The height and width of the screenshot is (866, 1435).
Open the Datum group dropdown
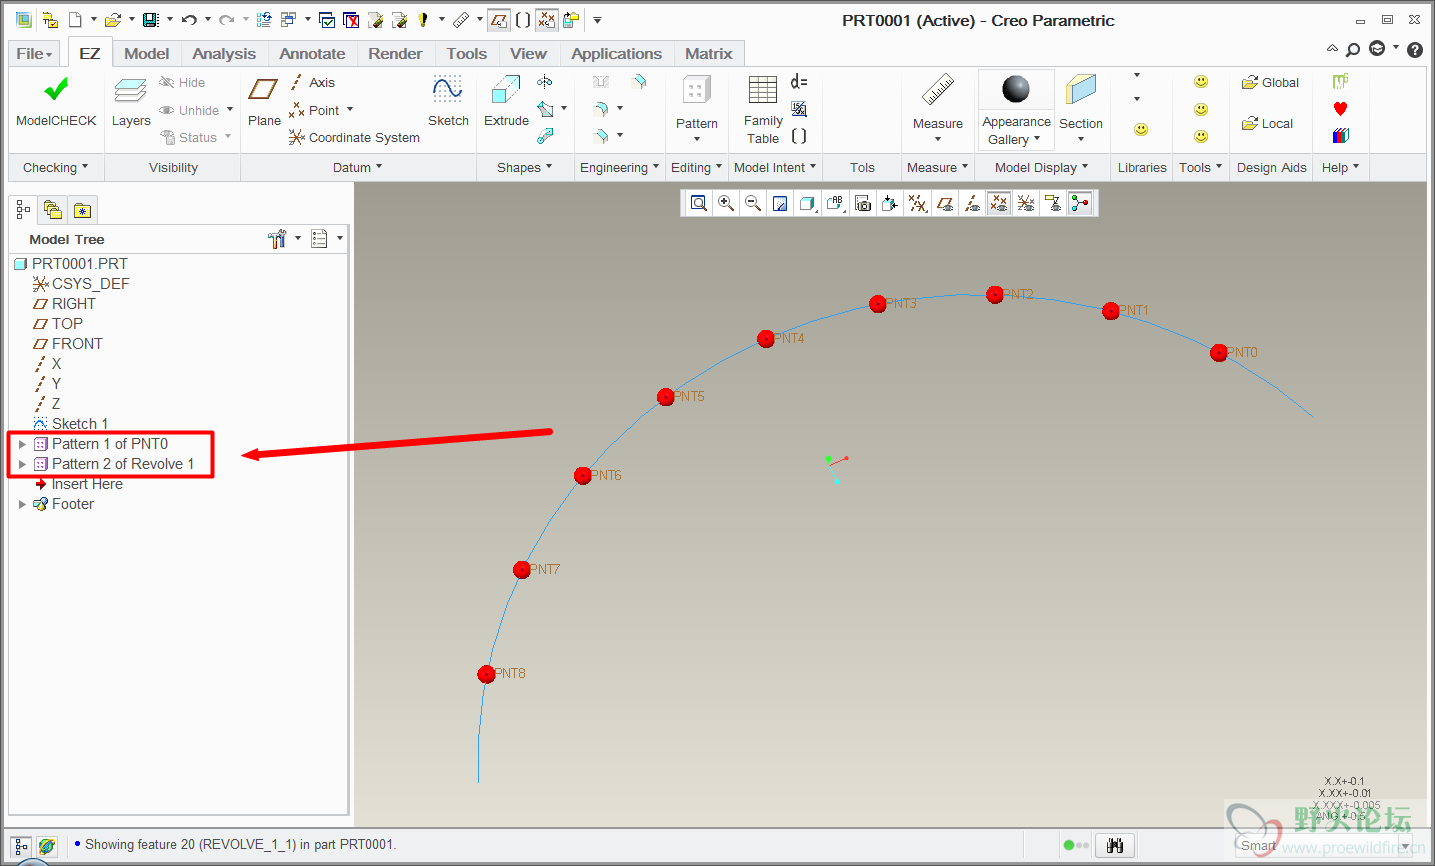(357, 167)
